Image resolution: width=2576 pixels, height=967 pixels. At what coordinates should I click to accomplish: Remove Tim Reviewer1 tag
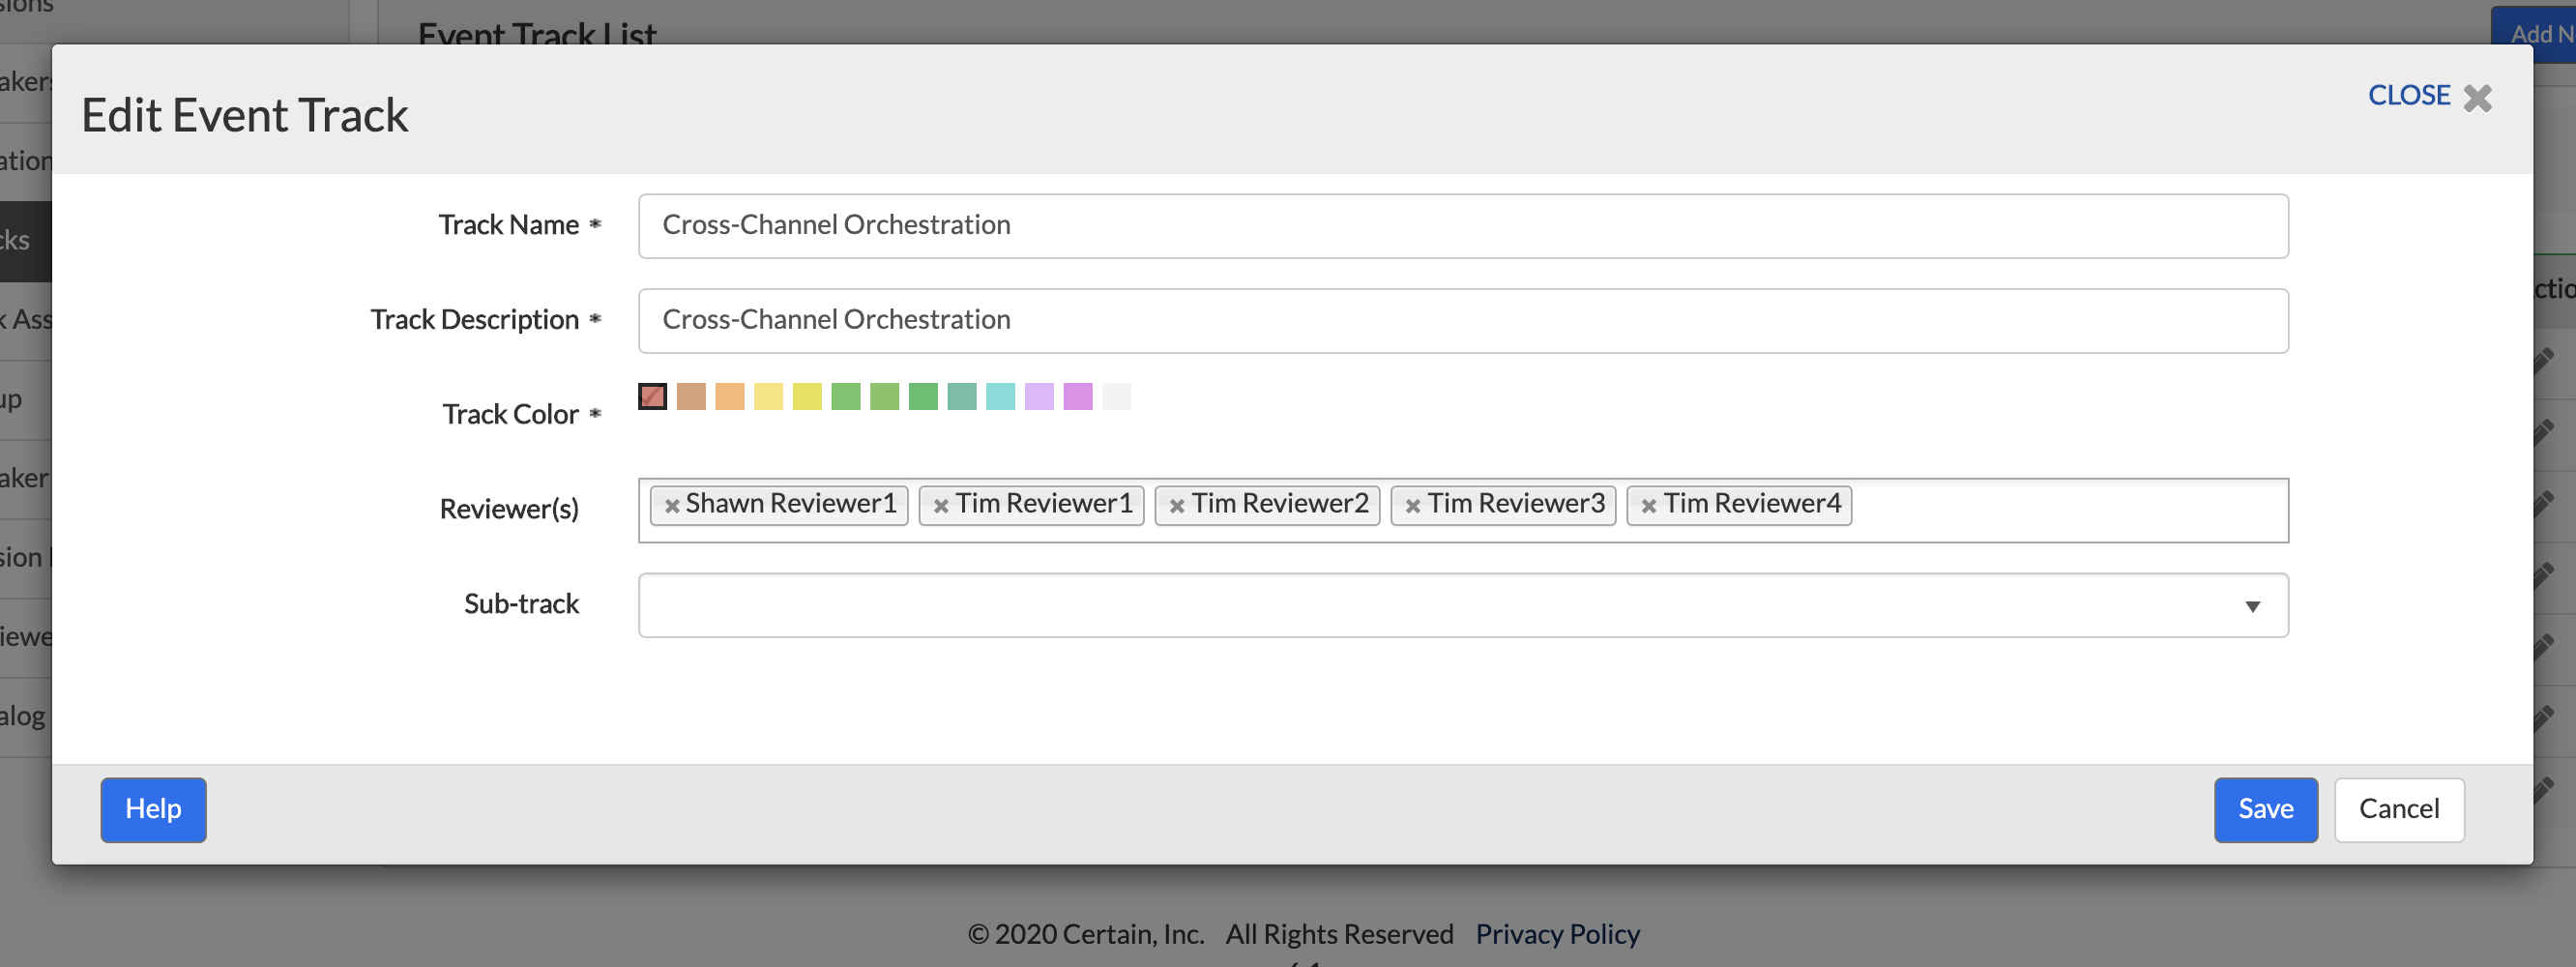[941, 506]
